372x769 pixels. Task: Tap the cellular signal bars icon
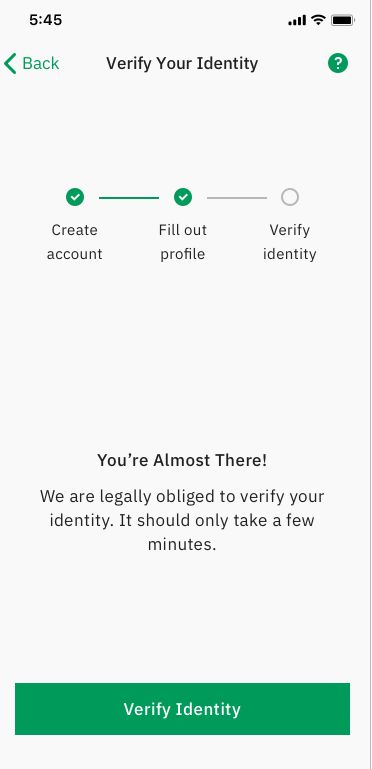pyautogui.click(x=297, y=21)
